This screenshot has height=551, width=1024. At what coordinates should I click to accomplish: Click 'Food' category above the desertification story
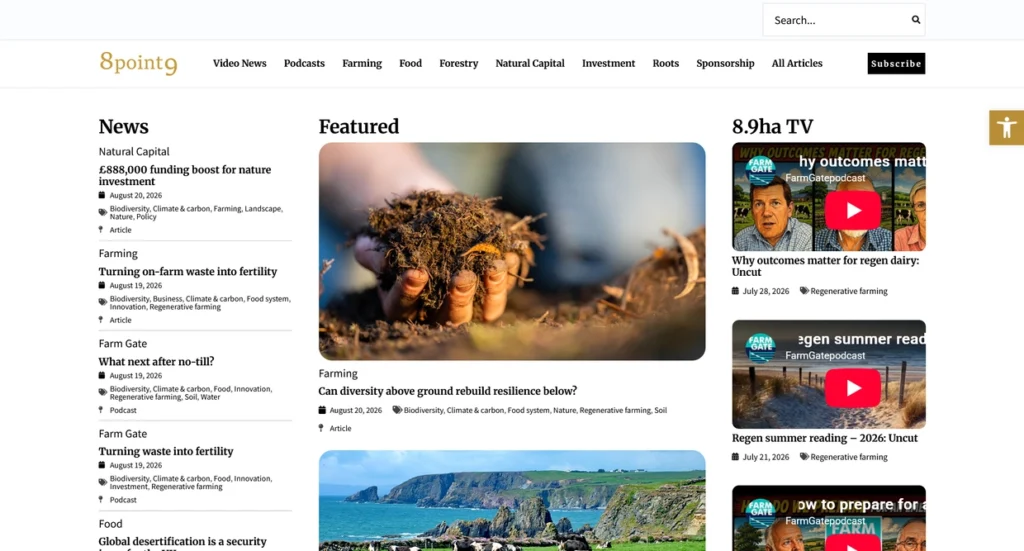pyautogui.click(x=110, y=524)
